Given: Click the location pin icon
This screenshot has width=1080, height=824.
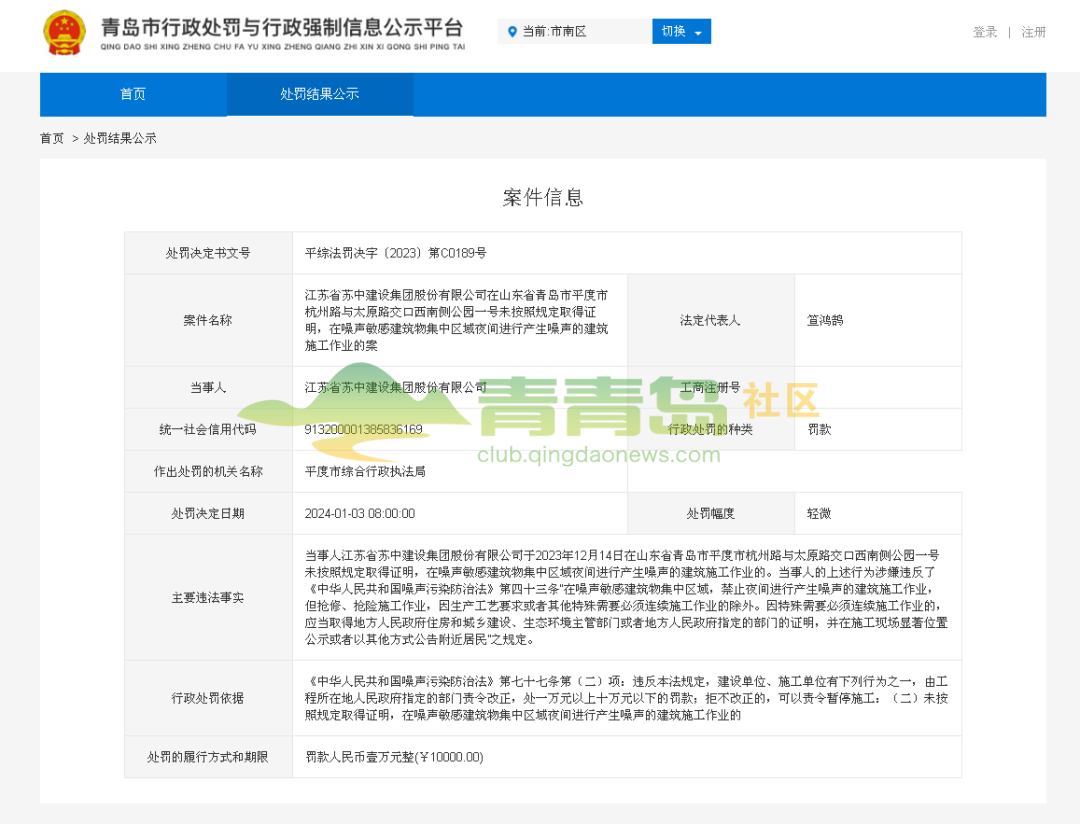Looking at the screenshot, I should point(512,32).
